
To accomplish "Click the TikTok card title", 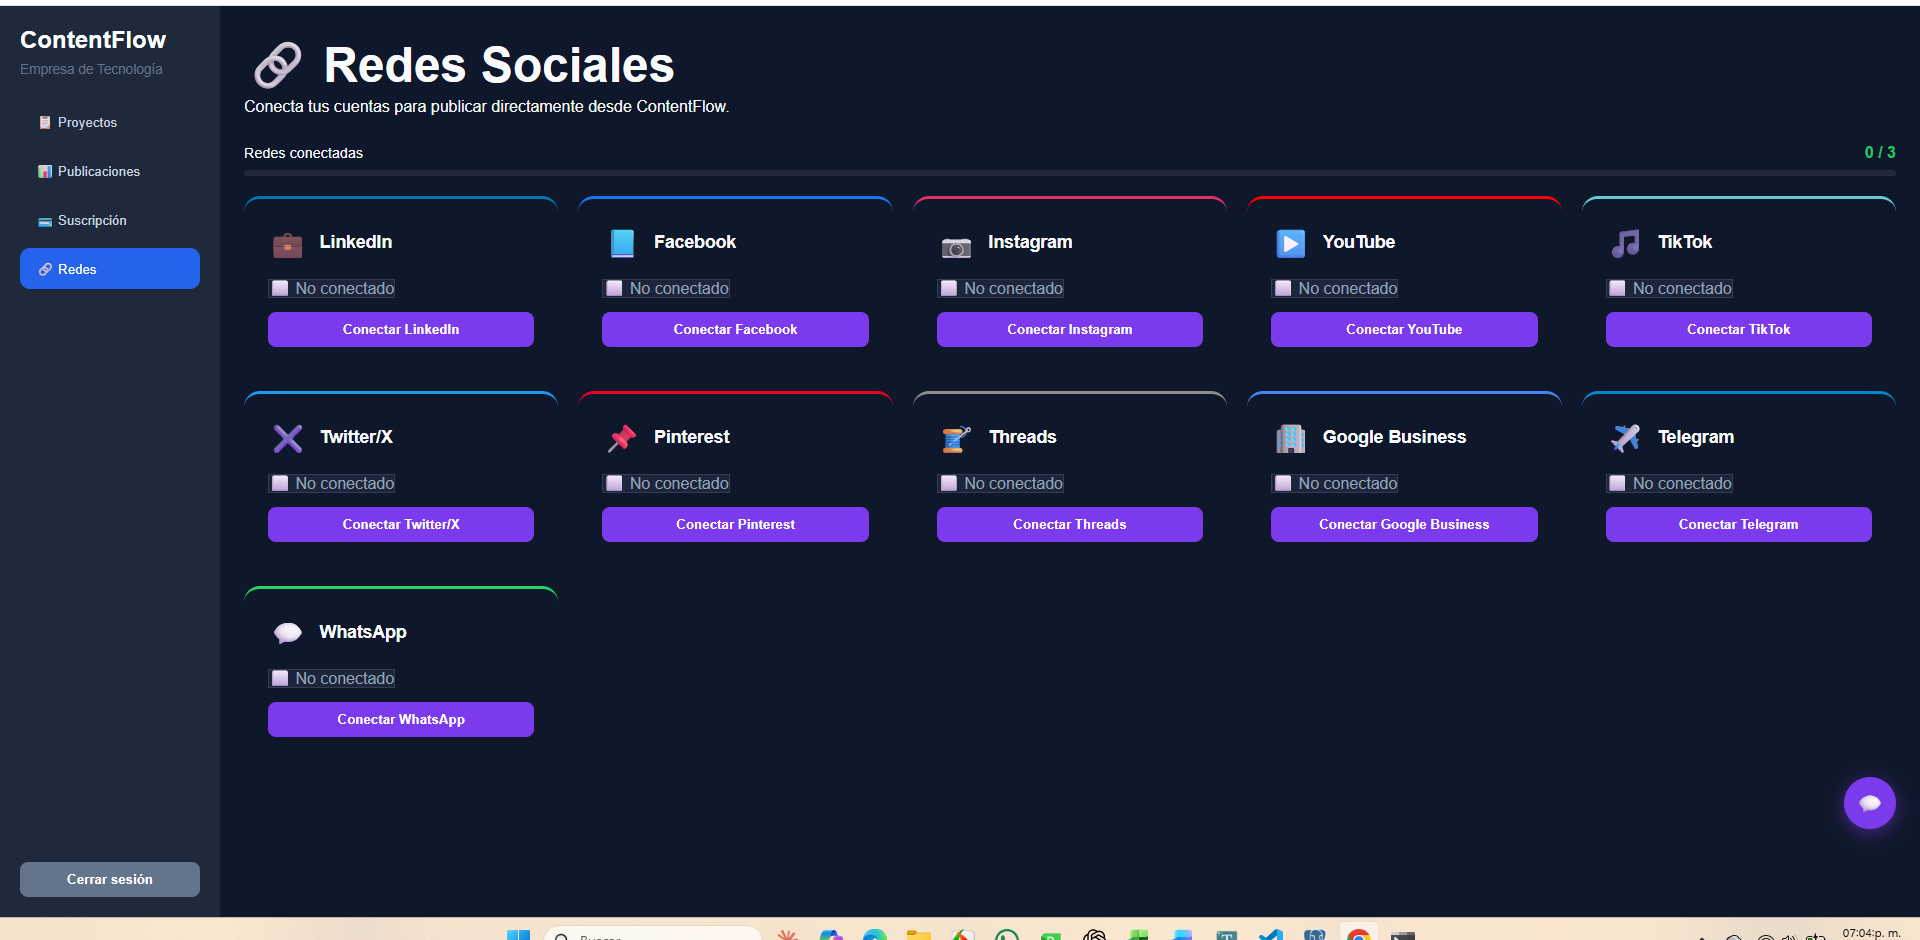I will [x=1685, y=242].
